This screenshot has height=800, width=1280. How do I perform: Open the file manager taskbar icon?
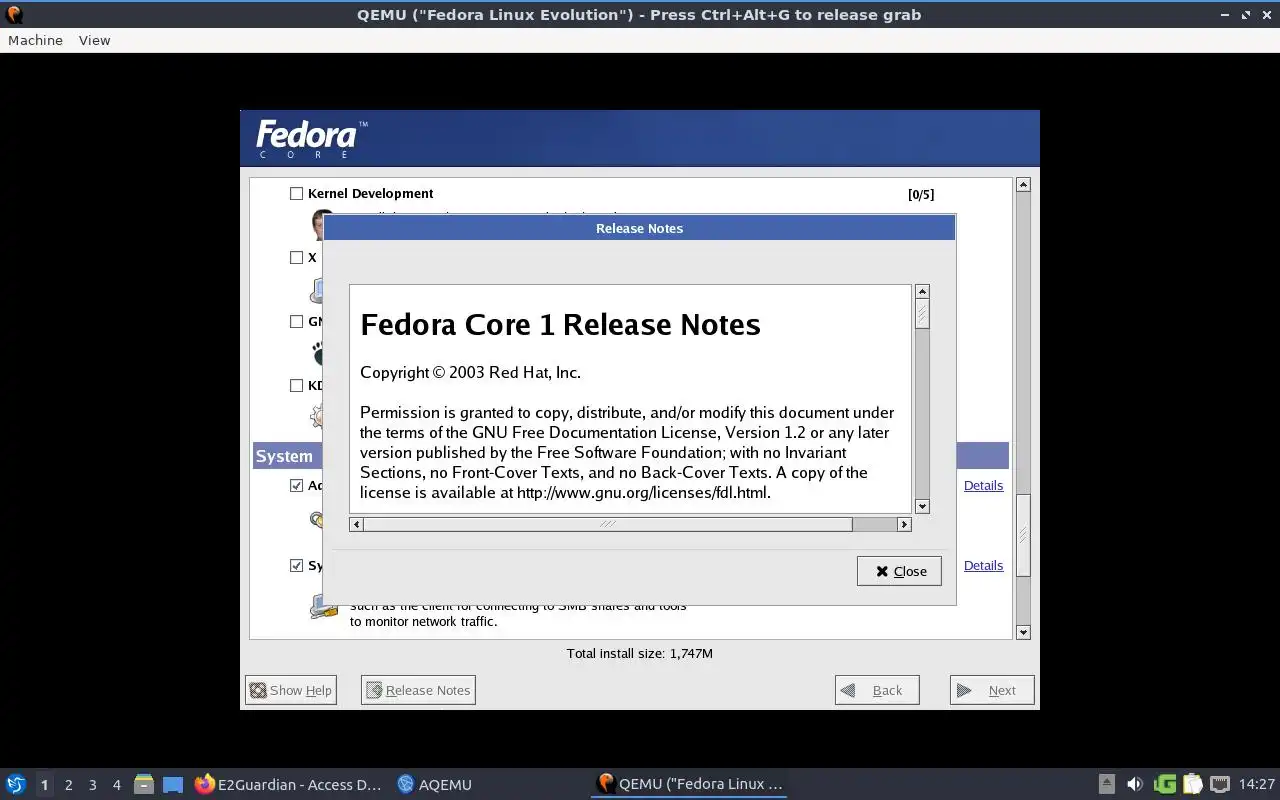click(144, 784)
